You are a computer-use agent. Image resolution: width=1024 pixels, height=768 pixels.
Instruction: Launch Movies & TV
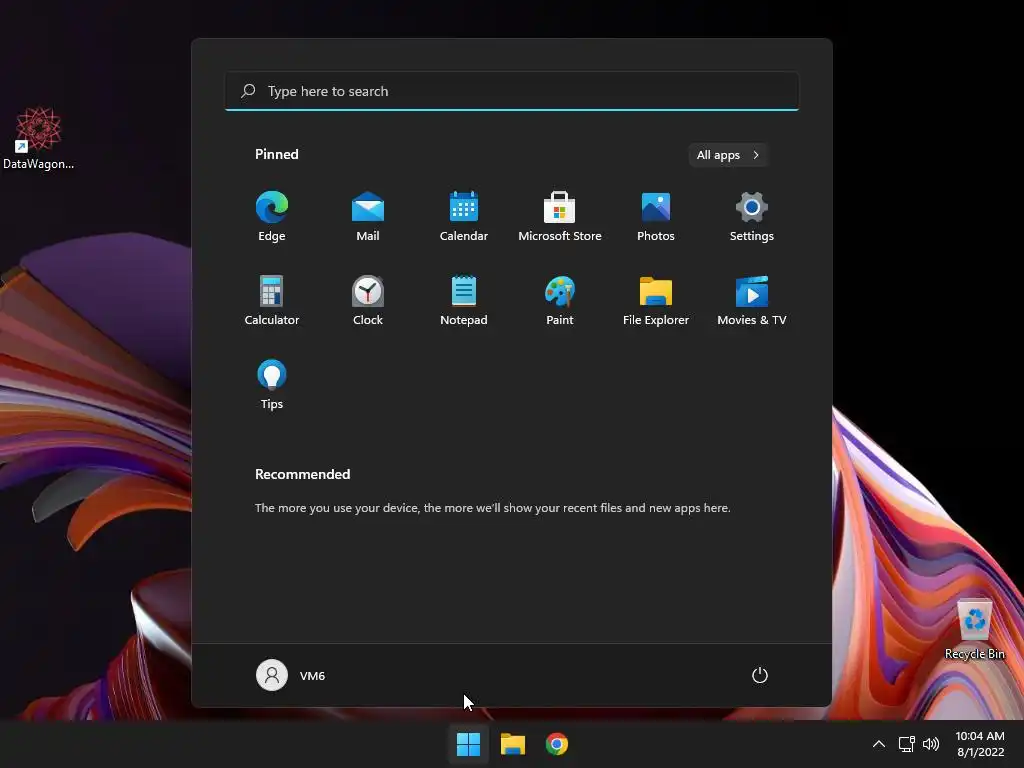pos(752,300)
